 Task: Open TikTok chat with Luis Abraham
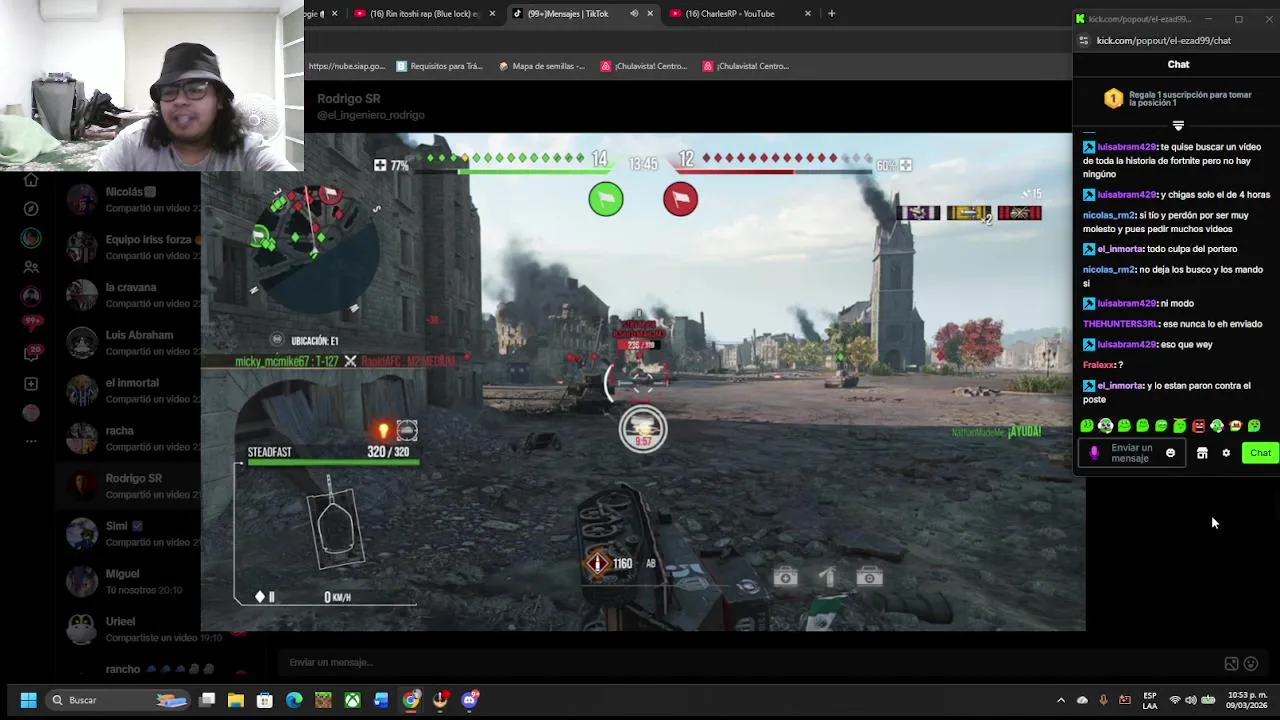(130, 343)
